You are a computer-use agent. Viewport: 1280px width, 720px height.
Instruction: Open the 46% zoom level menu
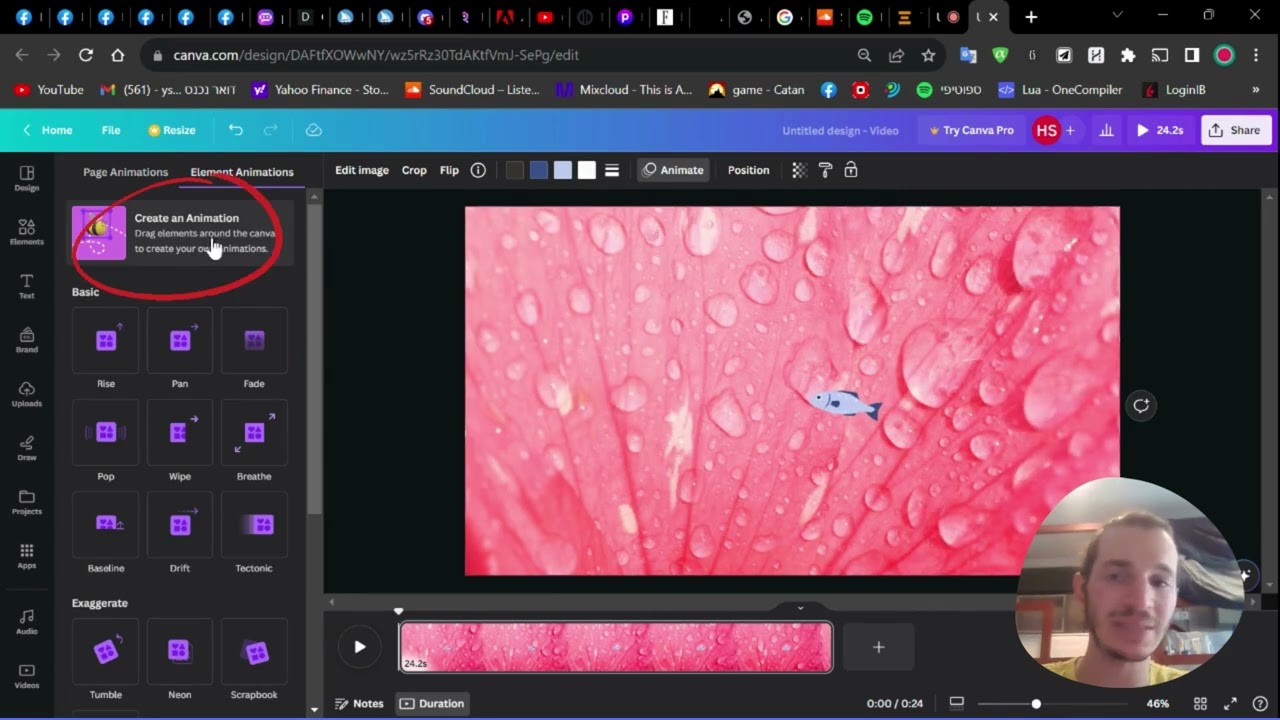point(1158,704)
